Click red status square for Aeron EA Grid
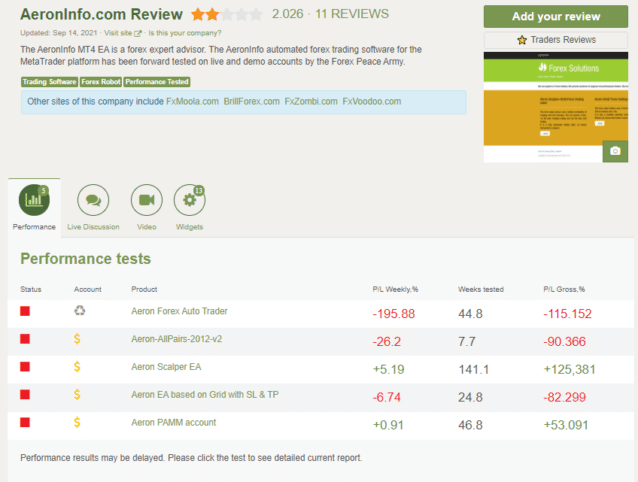 25,395
